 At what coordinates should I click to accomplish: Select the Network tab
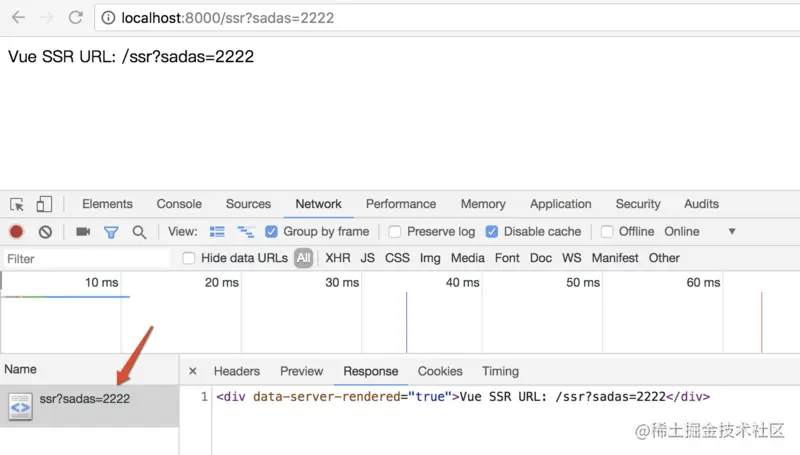[318, 204]
